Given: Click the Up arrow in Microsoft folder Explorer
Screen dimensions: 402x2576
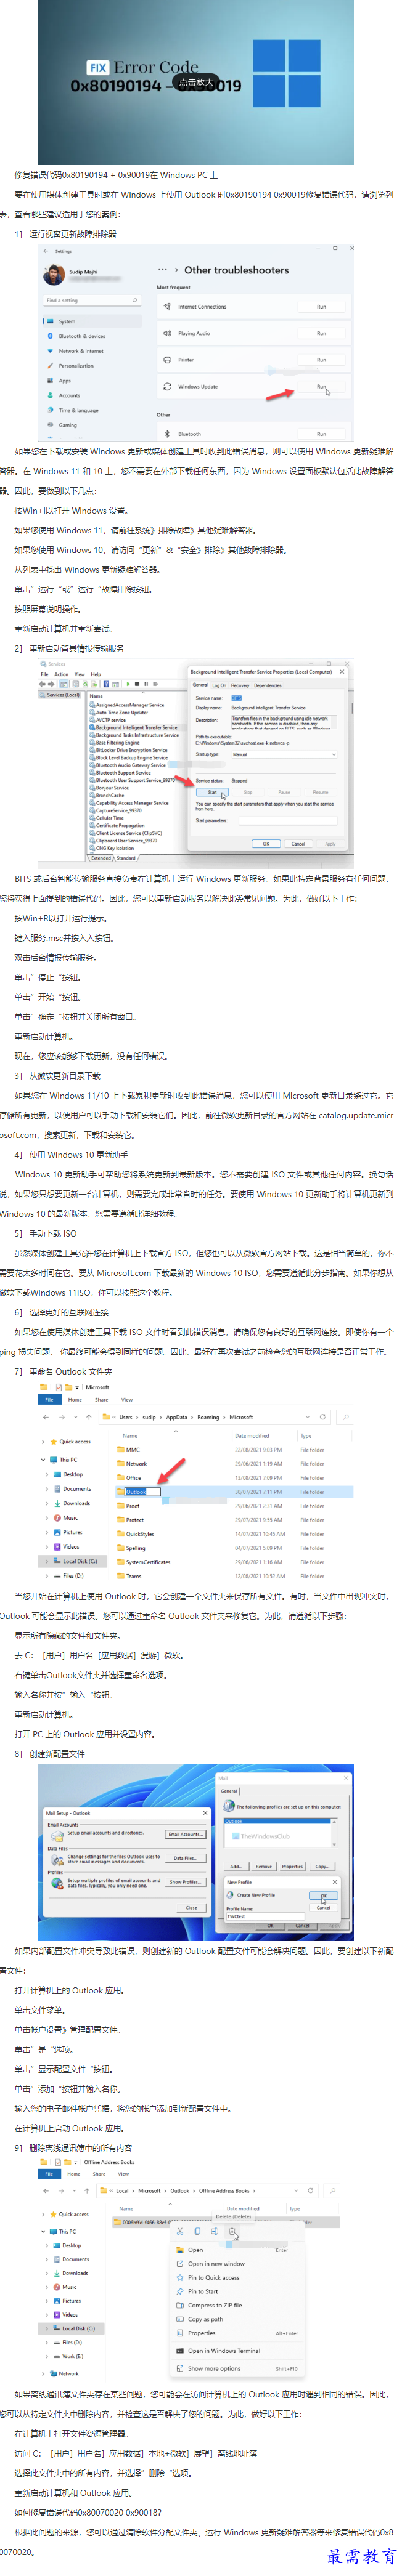Looking at the screenshot, I should [88, 1417].
